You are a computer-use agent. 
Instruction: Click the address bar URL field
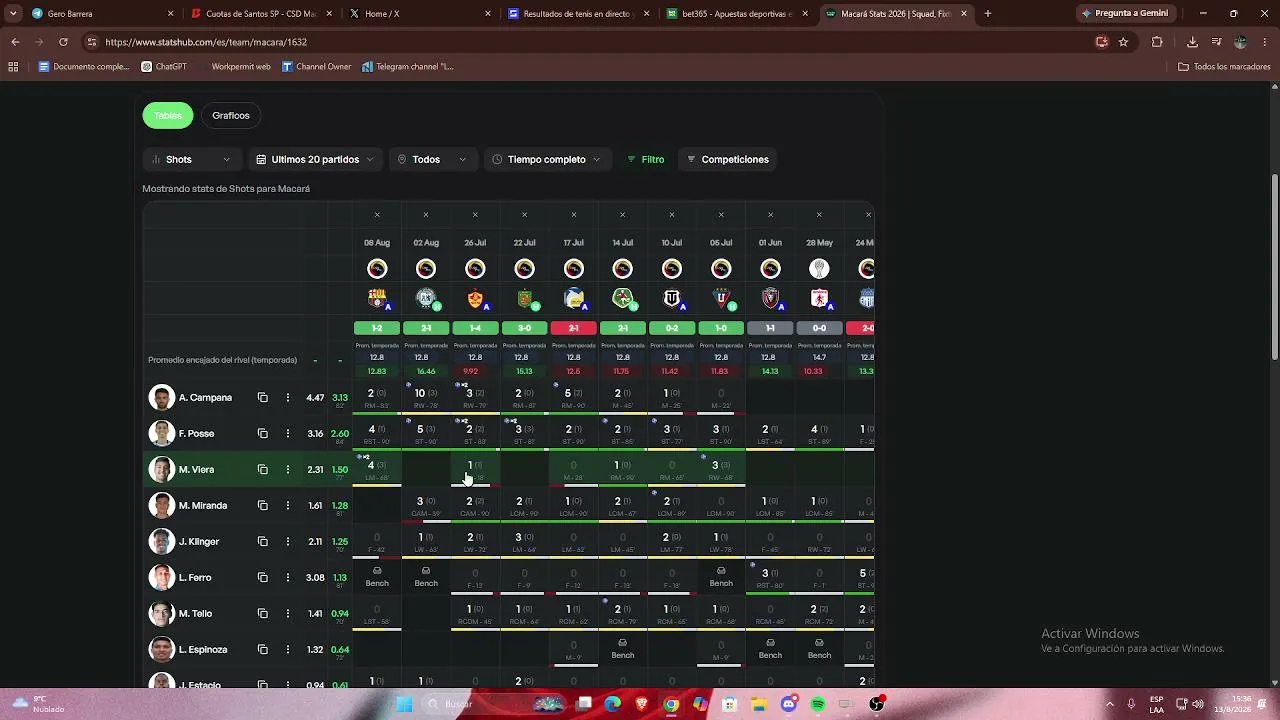click(590, 42)
